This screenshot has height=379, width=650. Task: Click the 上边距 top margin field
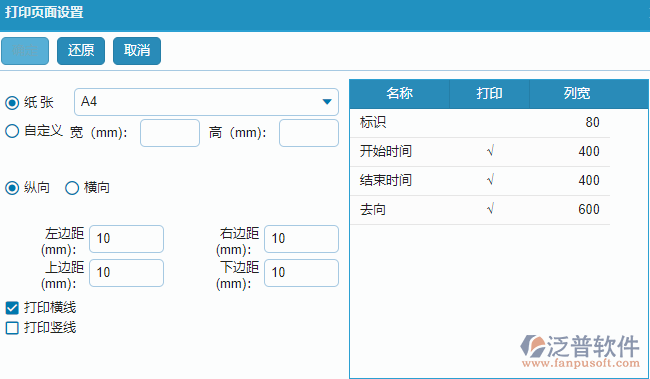coord(126,273)
